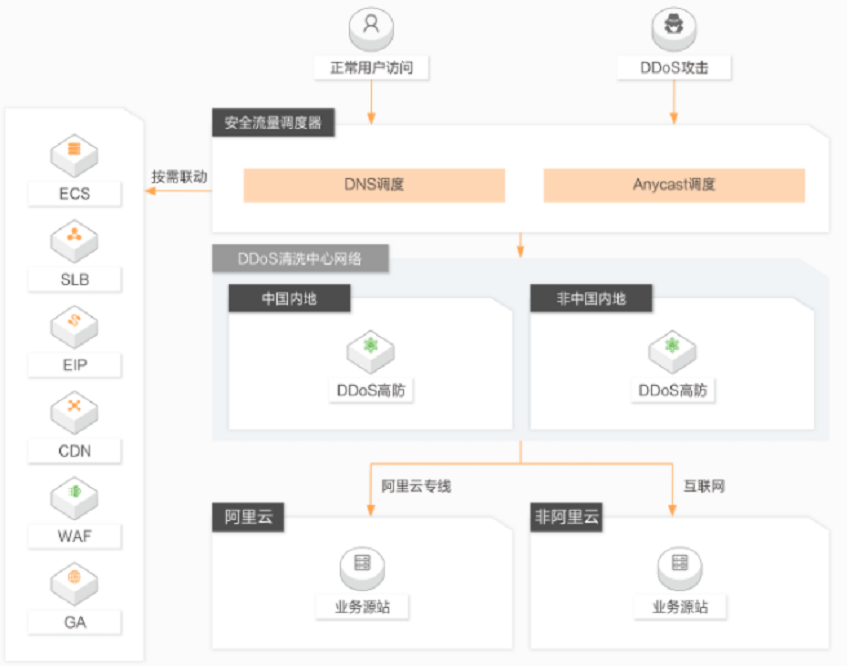
Task: Click DDoS高防 label in 中国内地 panel
Action: tap(371, 391)
